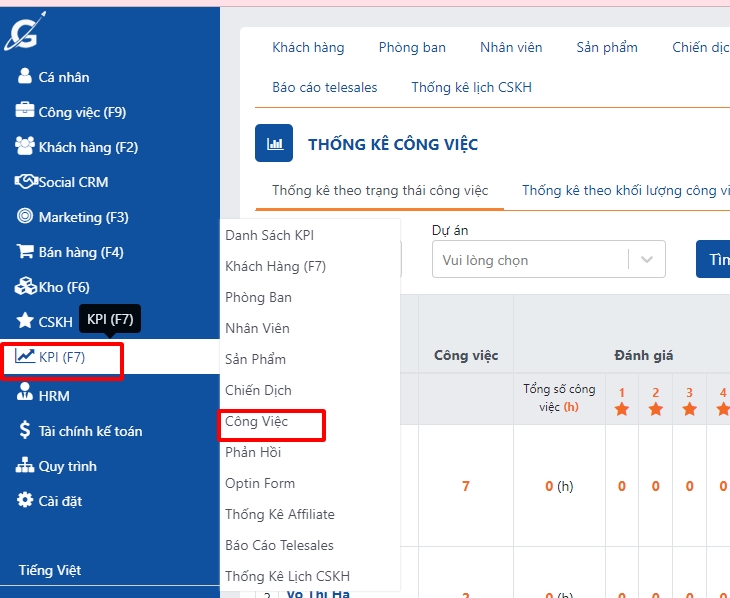Open Cài đặt gear icon
The width and height of the screenshot is (730, 598).
(25, 500)
